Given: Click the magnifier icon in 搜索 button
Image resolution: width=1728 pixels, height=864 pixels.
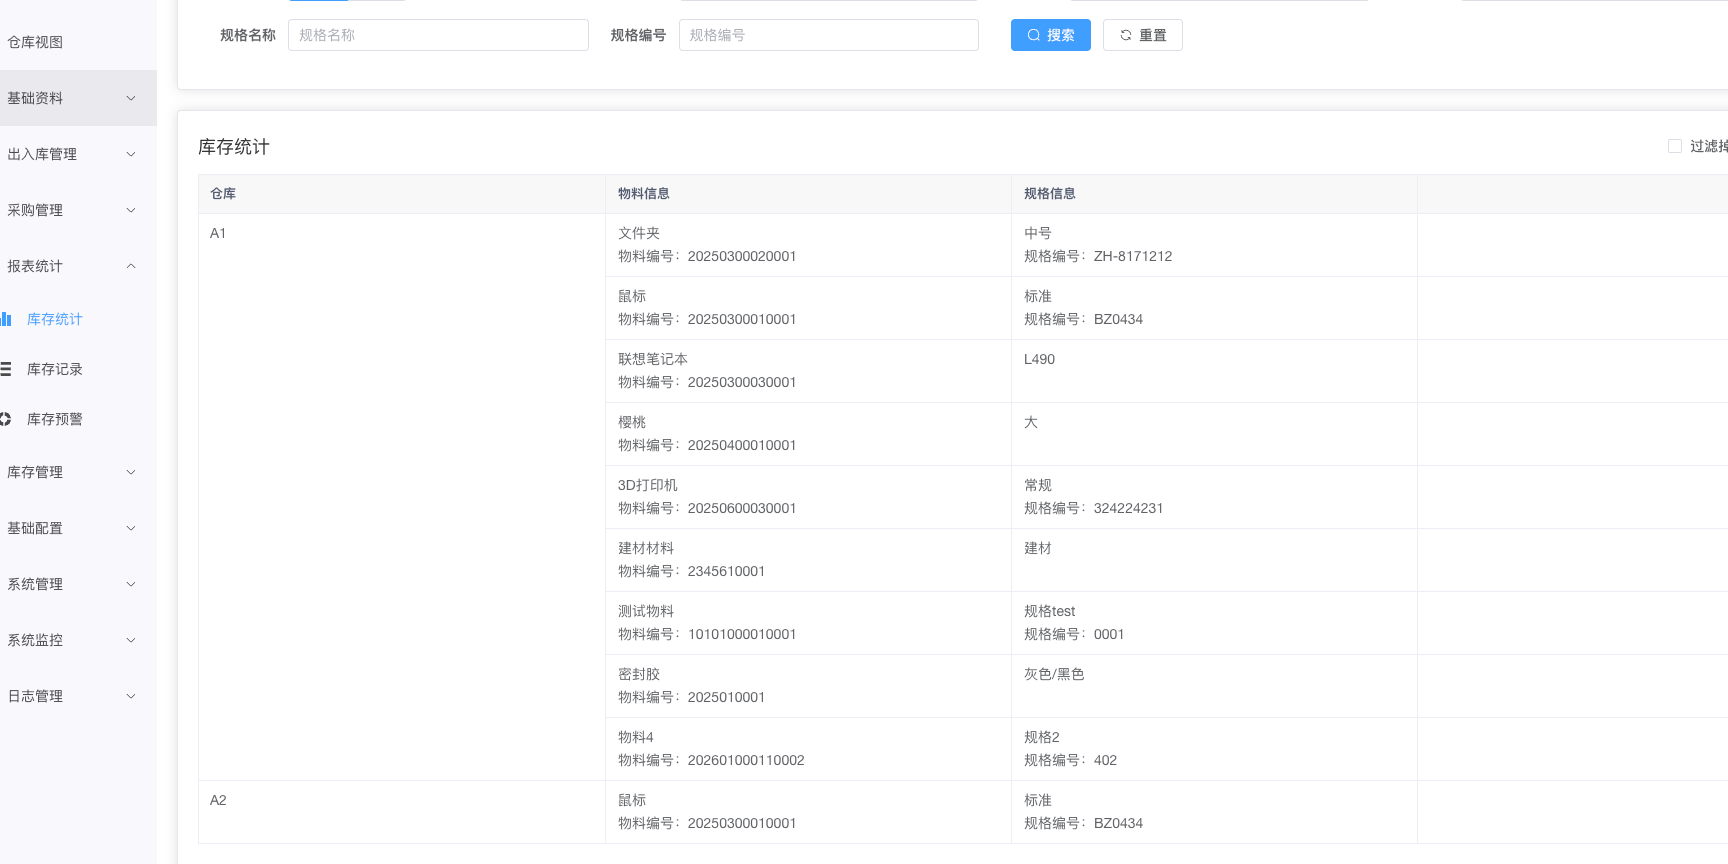Looking at the screenshot, I should pyautogui.click(x=1034, y=35).
